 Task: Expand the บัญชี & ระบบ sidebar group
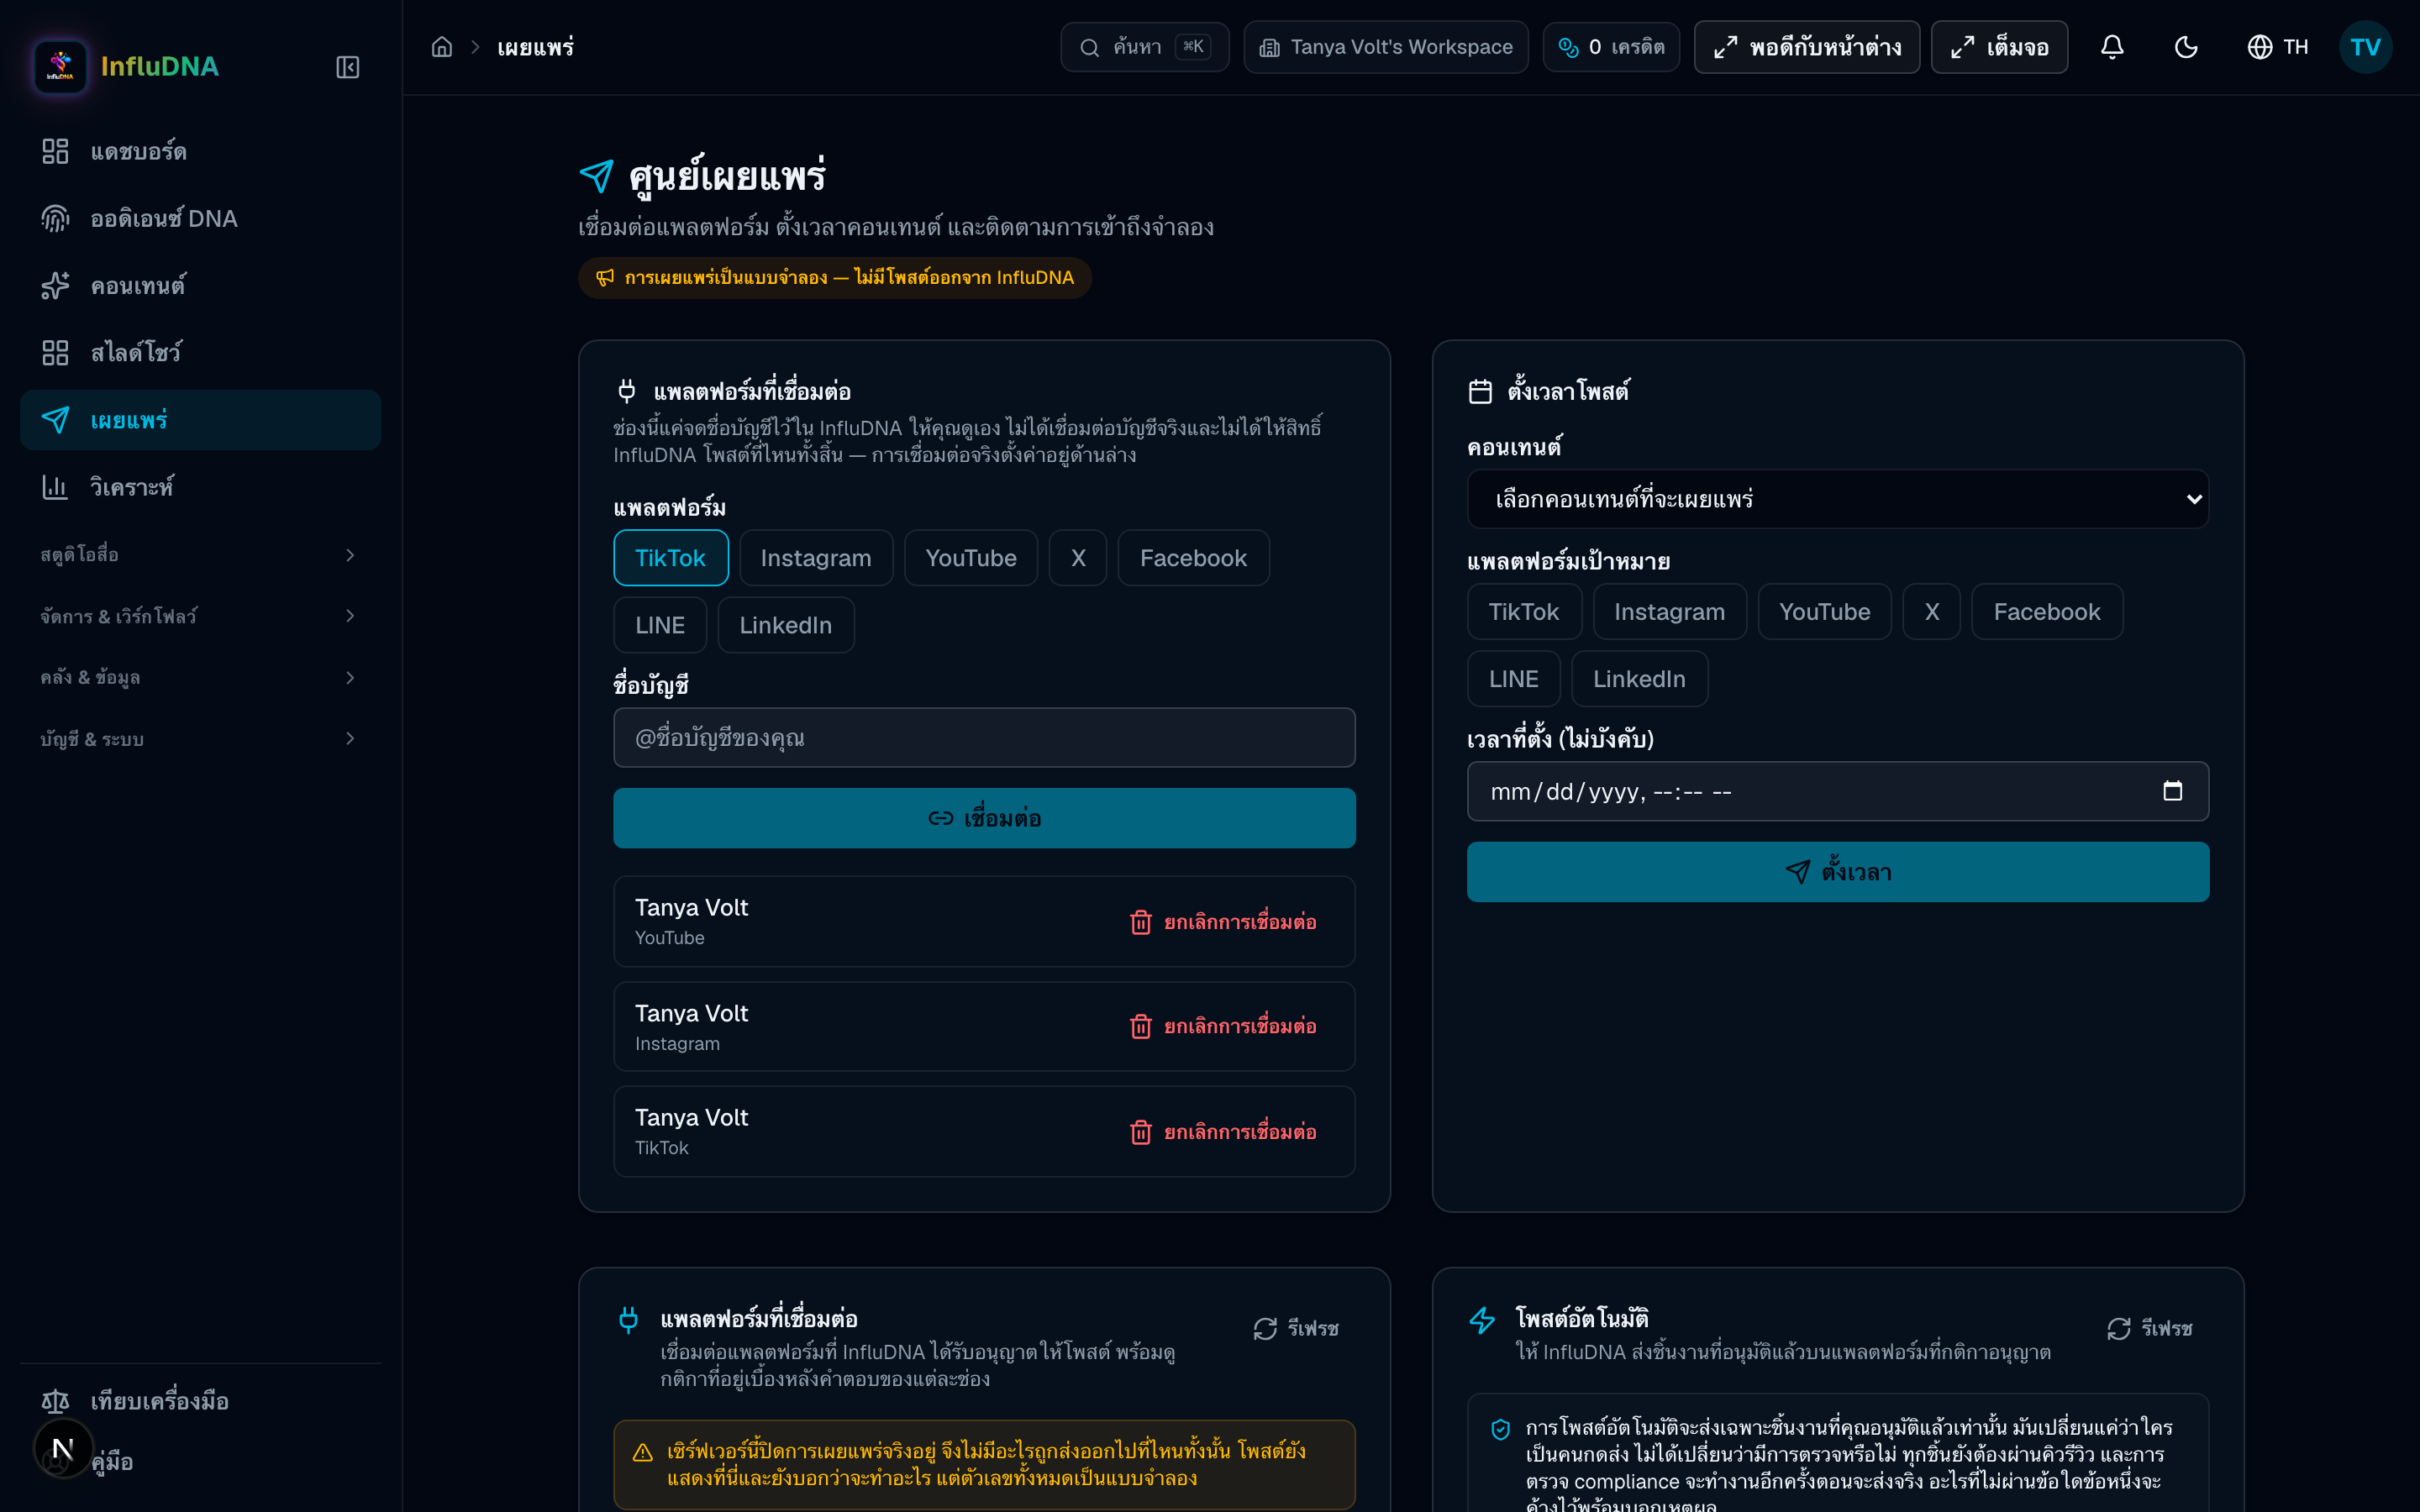pos(200,739)
